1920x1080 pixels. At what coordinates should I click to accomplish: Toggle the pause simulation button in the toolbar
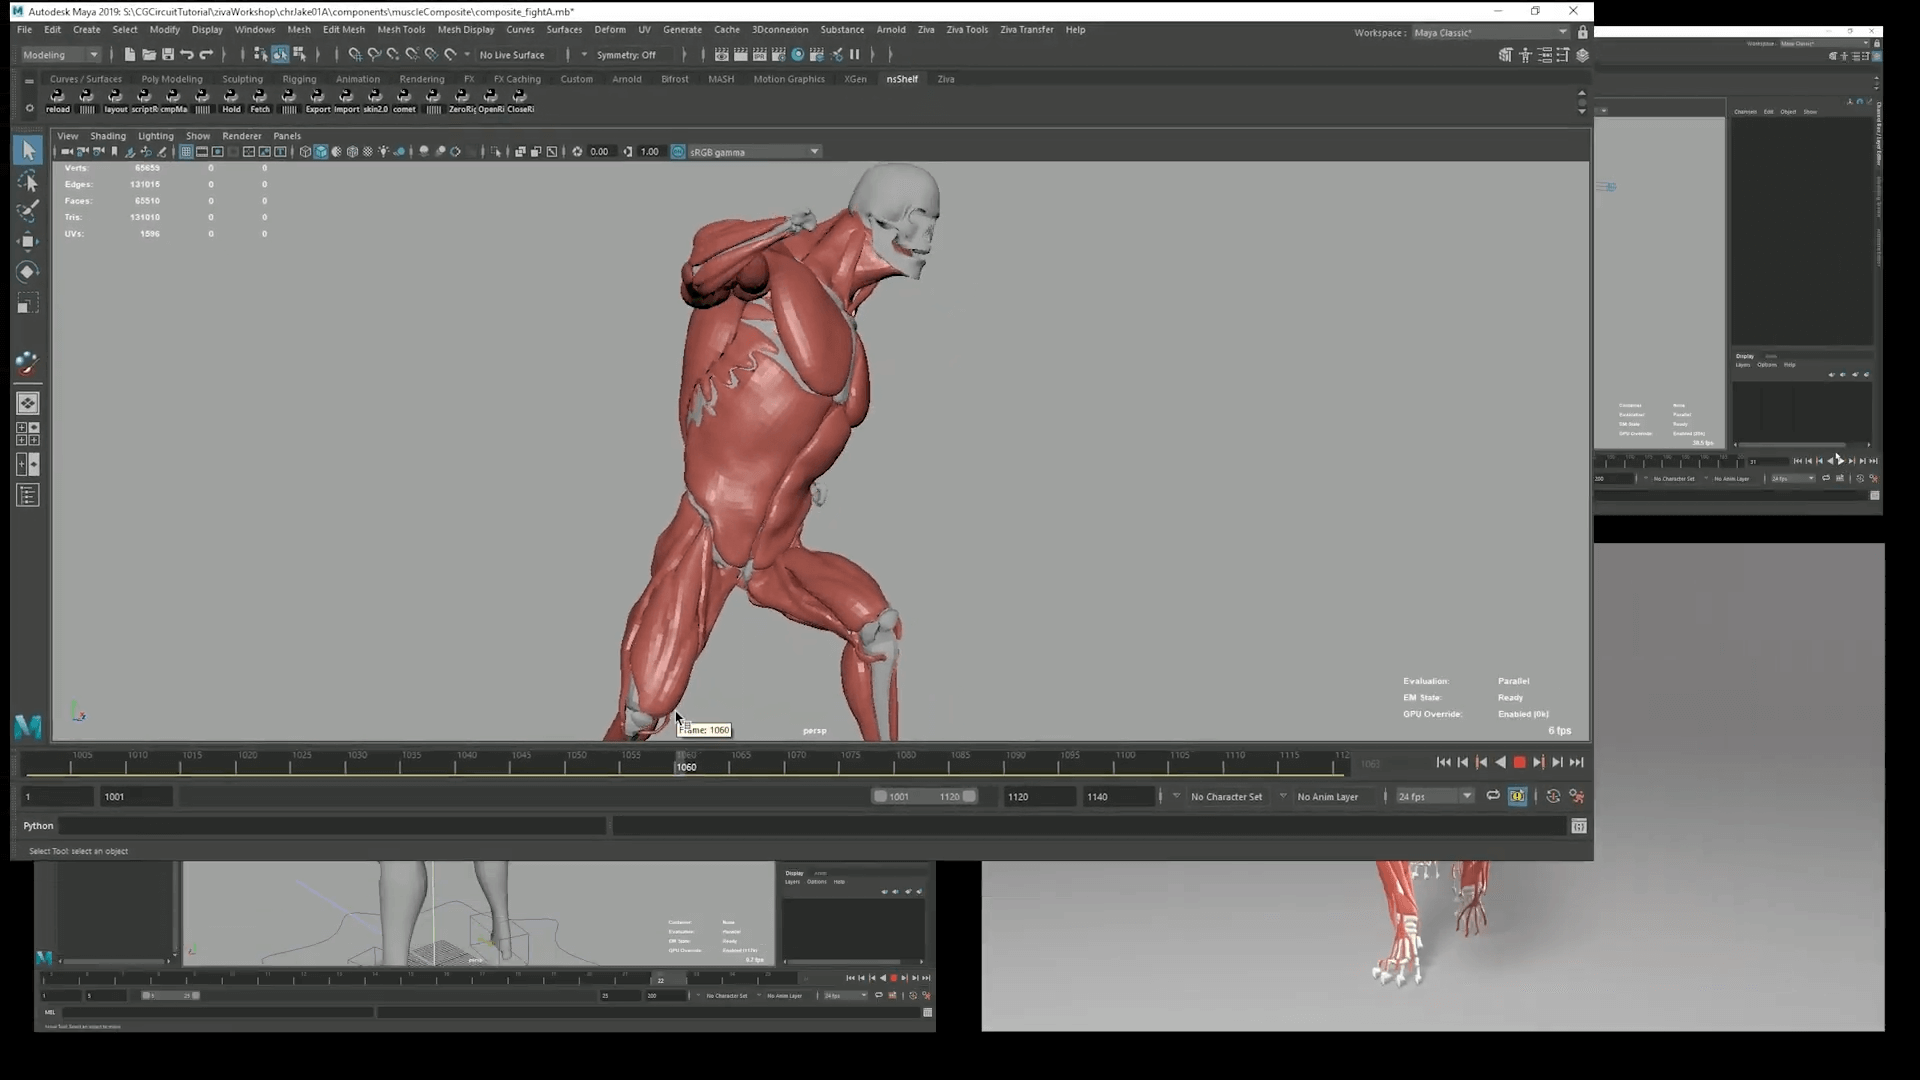click(x=856, y=55)
